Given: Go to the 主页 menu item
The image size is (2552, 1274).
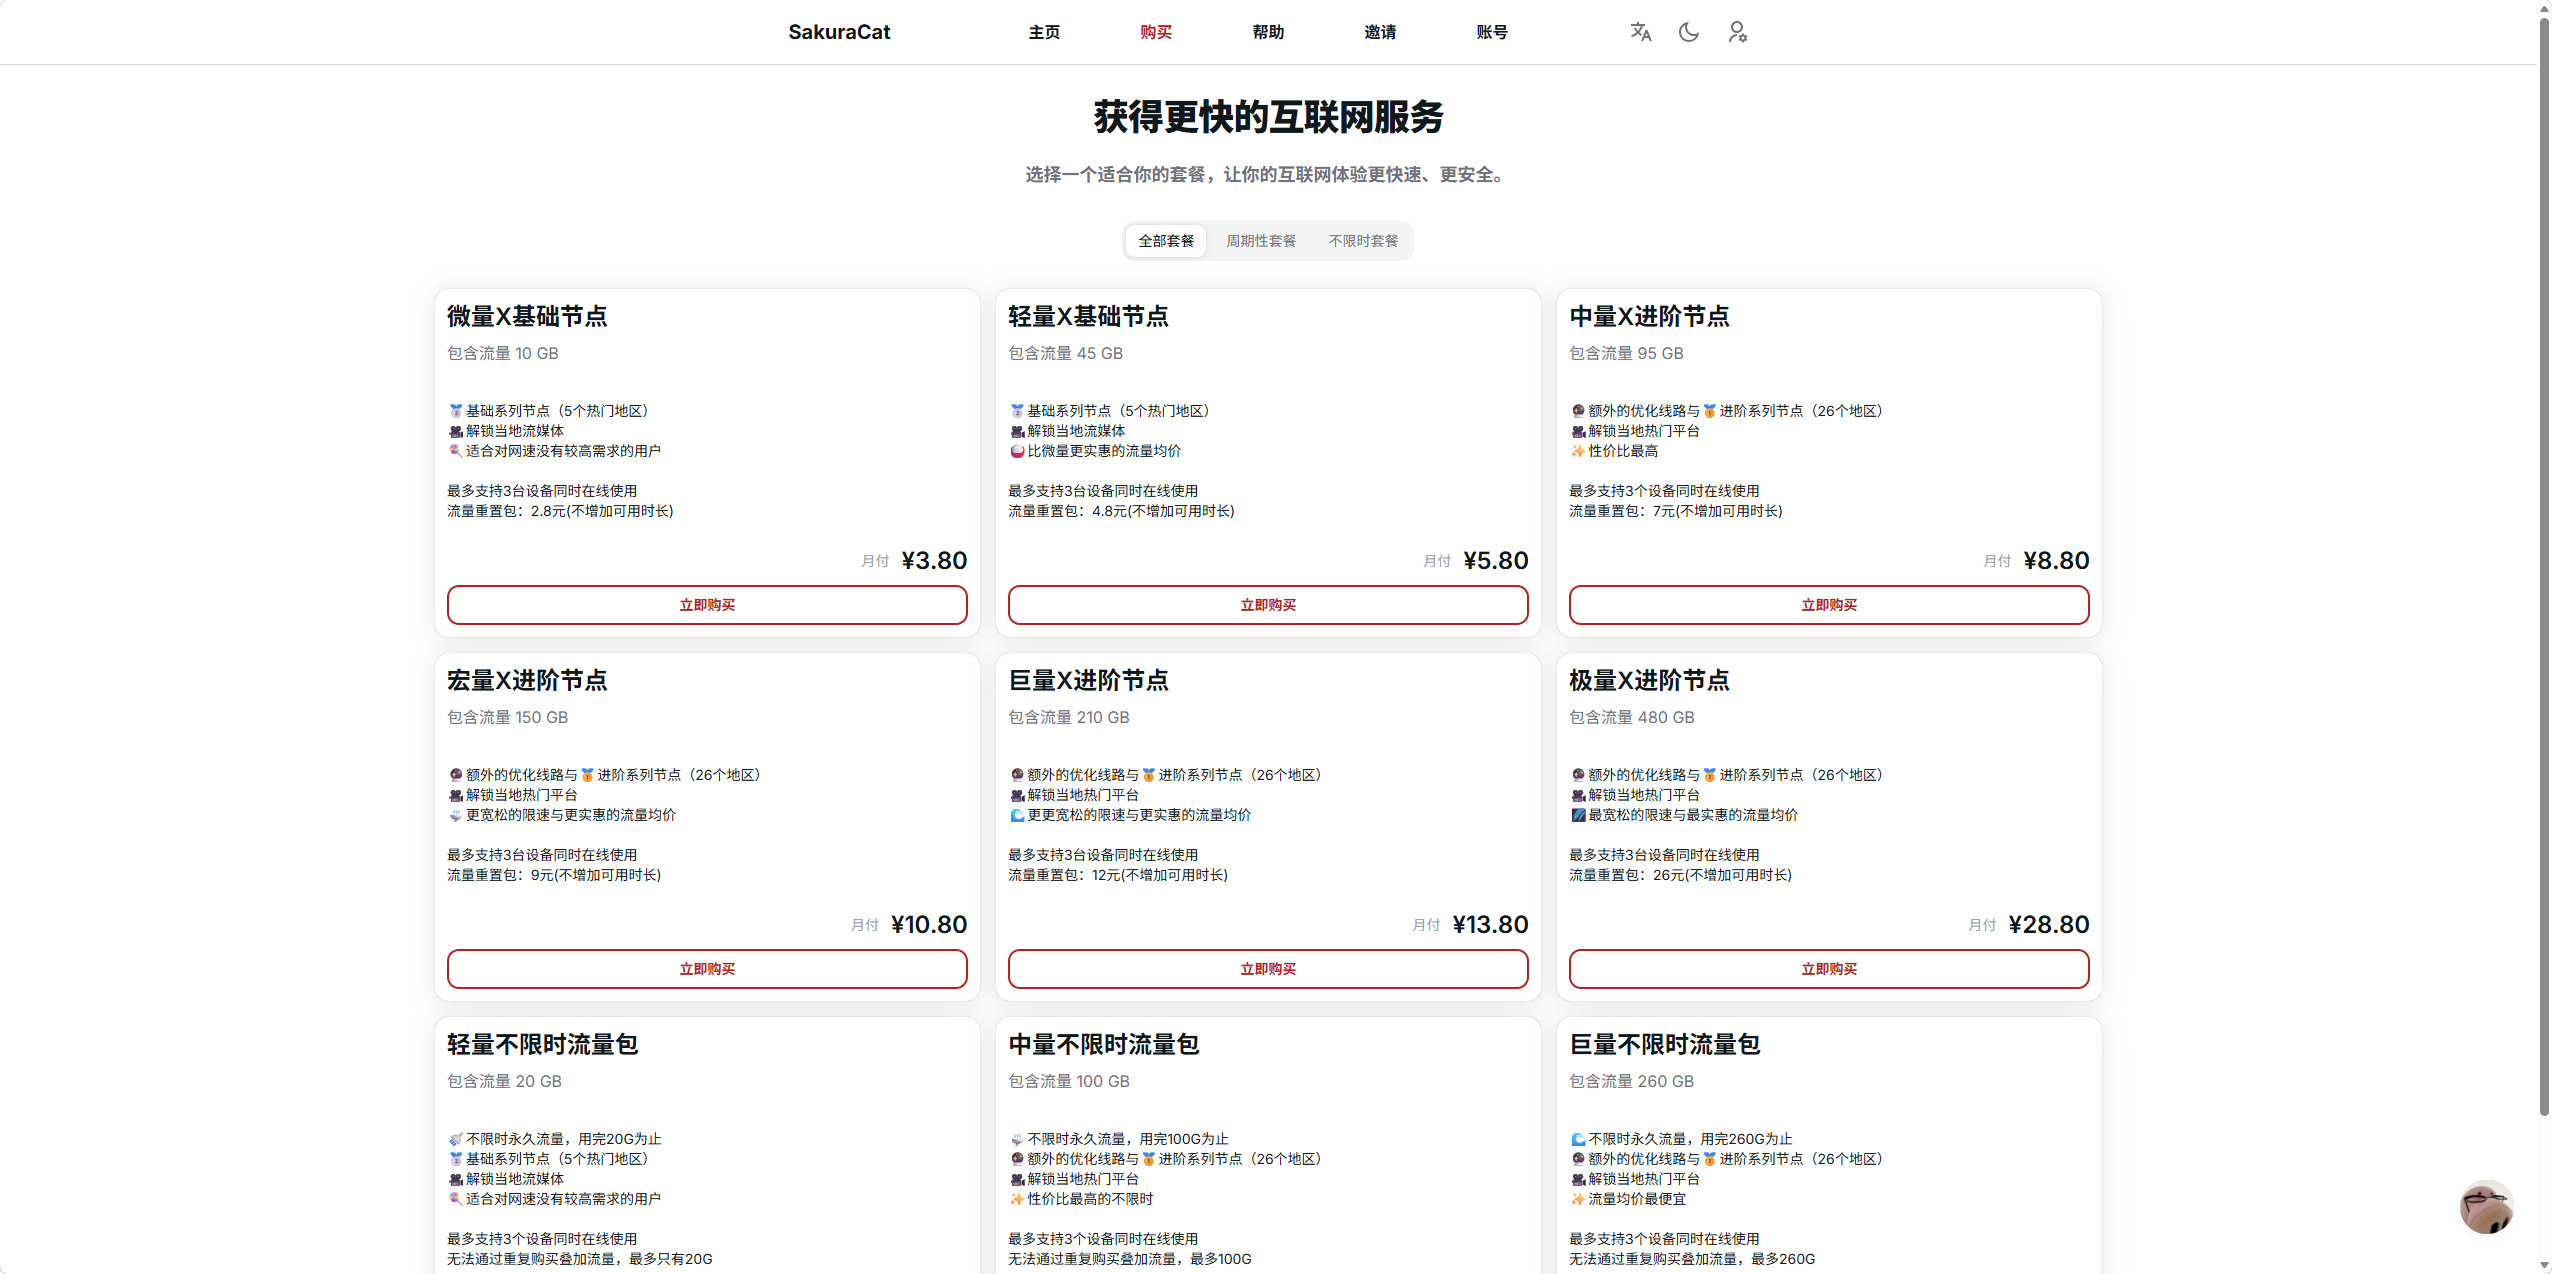Looking at the screenshot, I should coord(1044,32).
